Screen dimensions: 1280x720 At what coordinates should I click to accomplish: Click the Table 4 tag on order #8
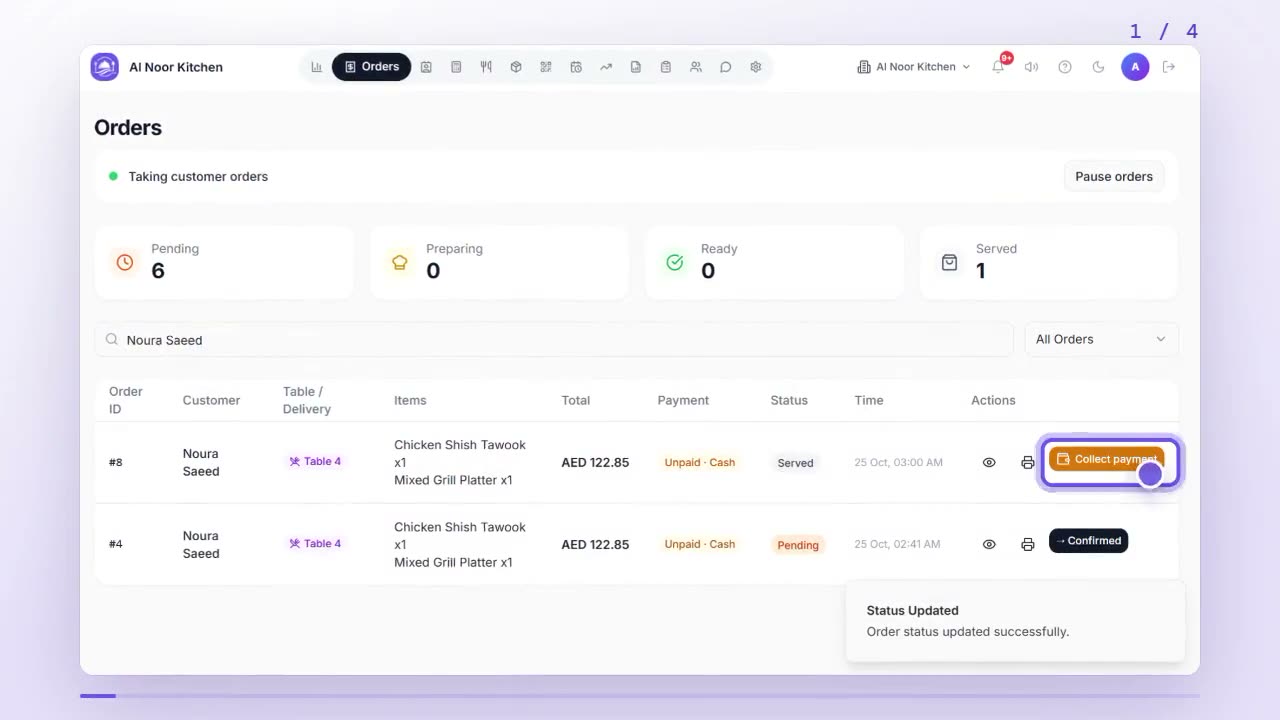[x=315, y=462]
